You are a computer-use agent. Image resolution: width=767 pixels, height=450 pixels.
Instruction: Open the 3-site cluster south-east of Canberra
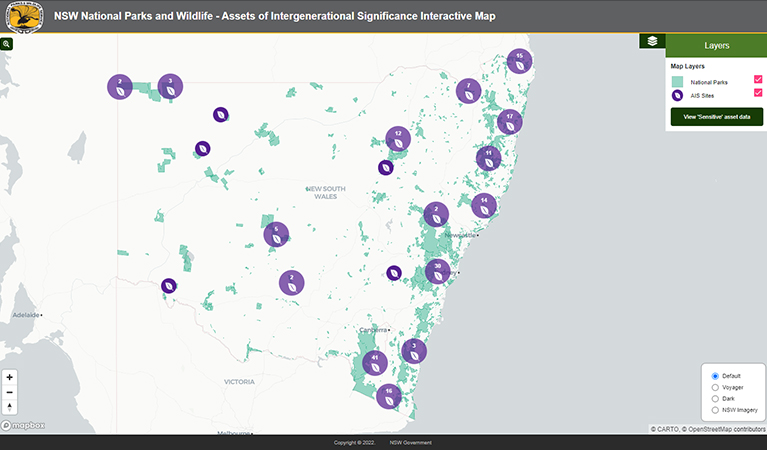pyautogui.click(x=414, y=352)
